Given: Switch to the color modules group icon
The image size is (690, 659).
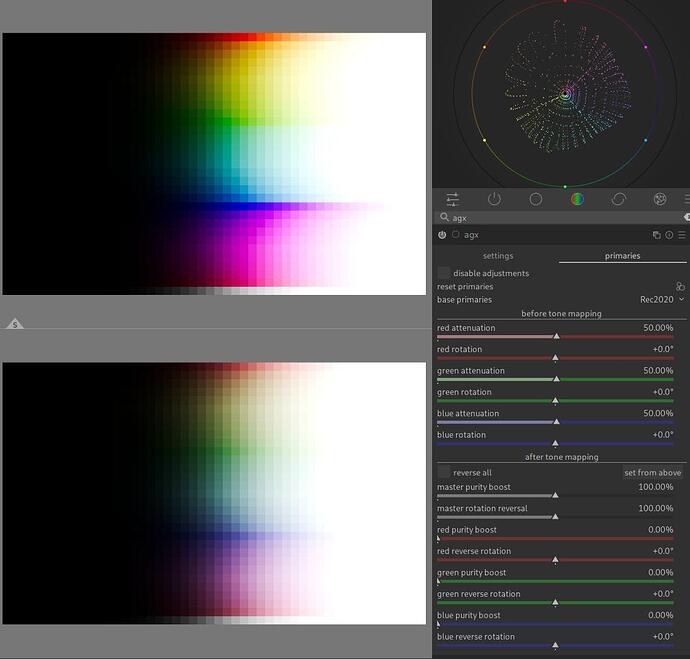Looking at the screenshot, I should 577,199.
